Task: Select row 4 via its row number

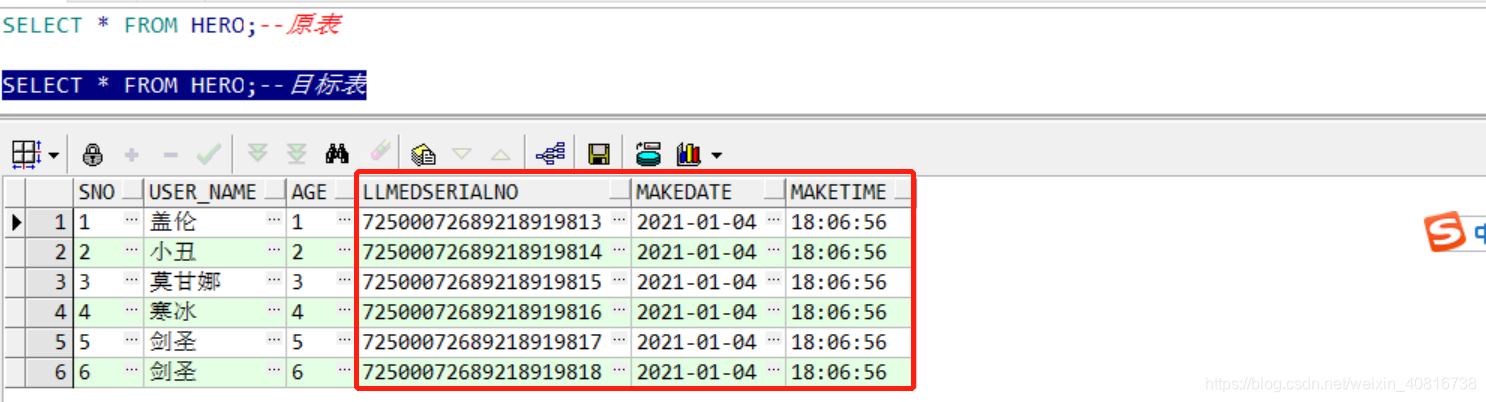Action: coord(49,312)
